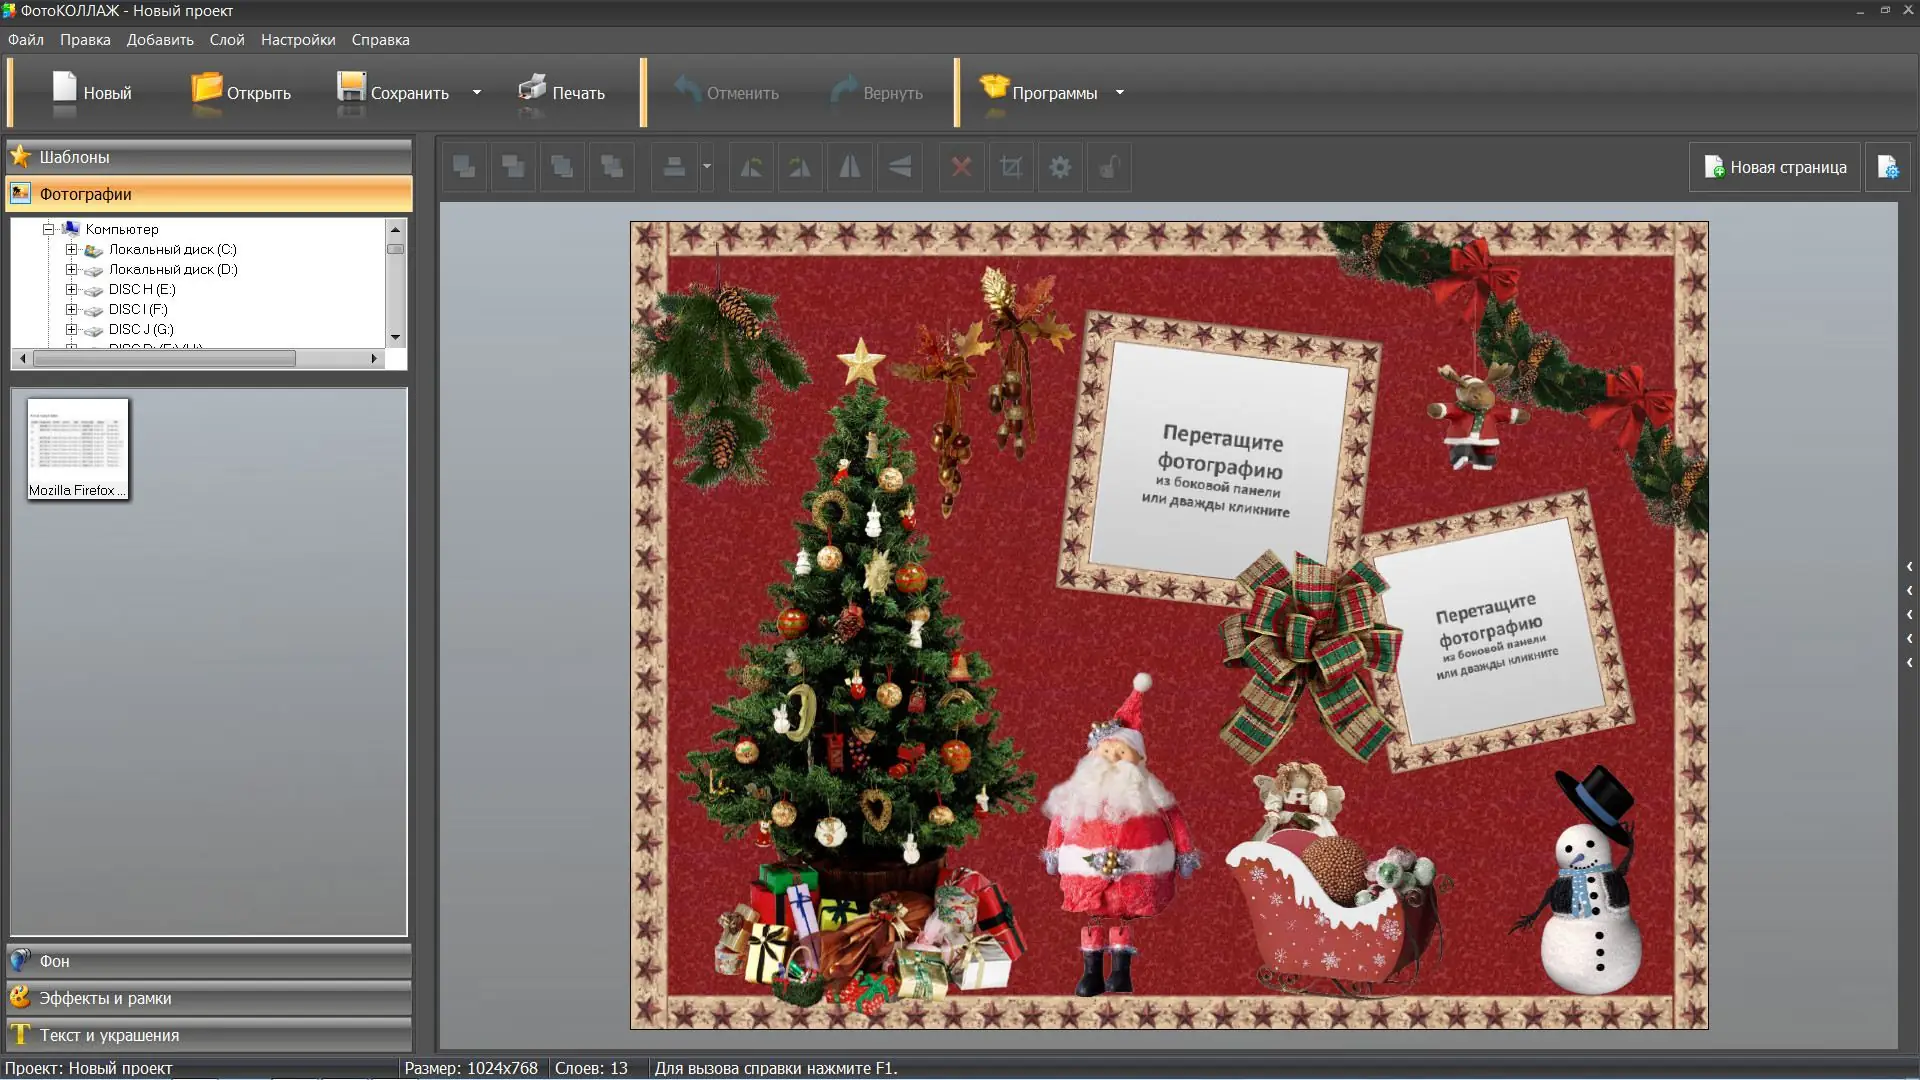Click the lock layer padlock icon
1920x1080 pixels.
tap(1109, 167)
